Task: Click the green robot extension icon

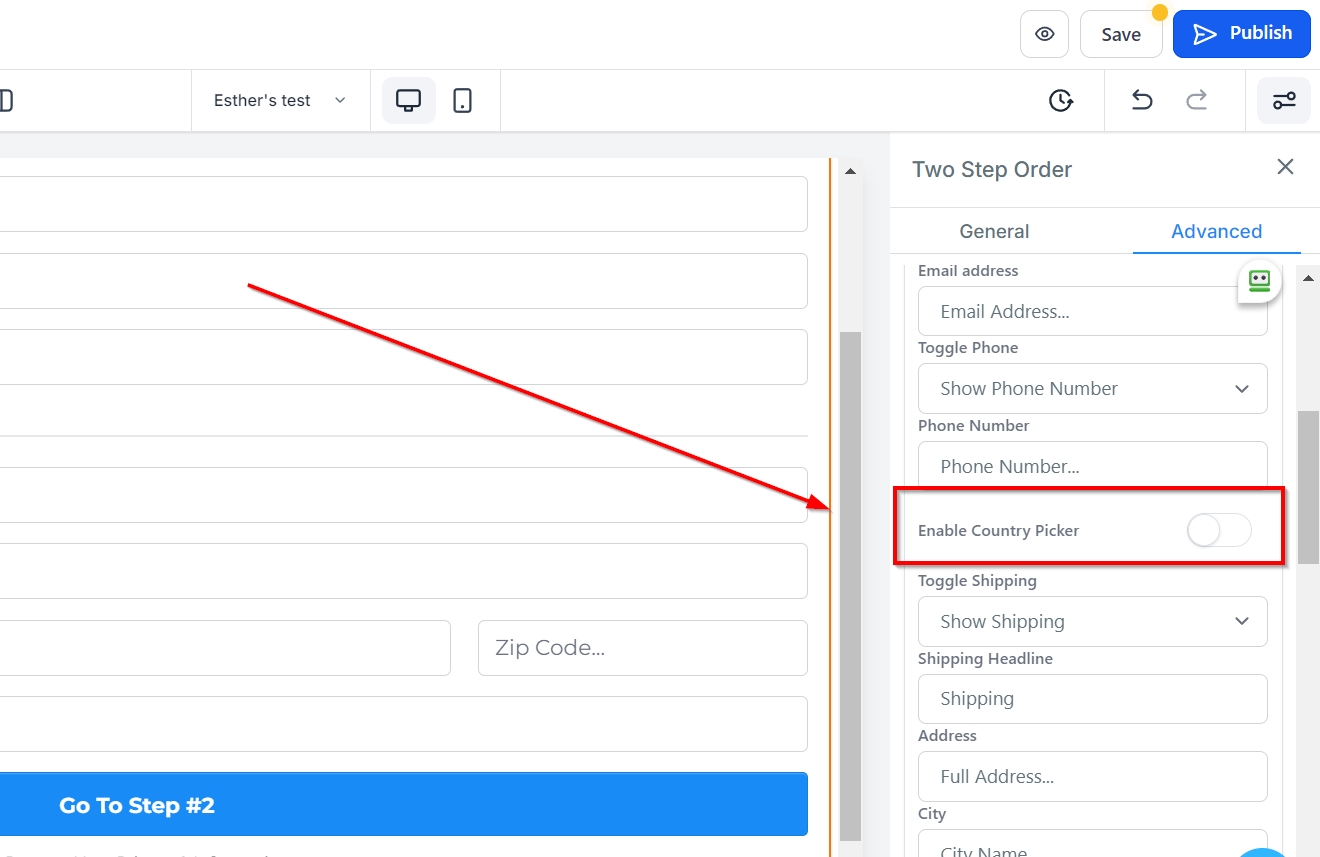Action: point(1259,281)
